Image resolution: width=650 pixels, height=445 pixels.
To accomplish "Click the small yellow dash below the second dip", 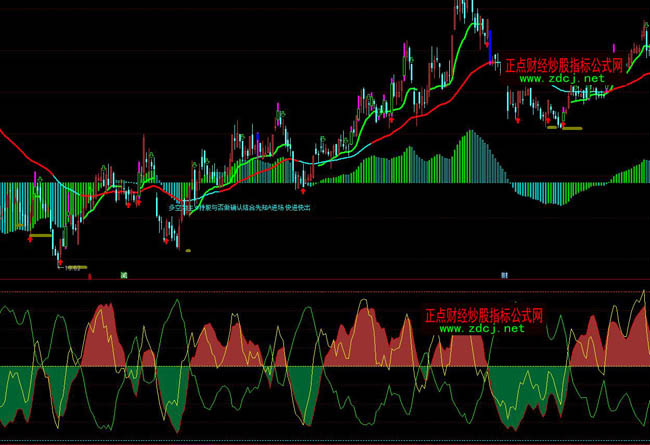I will coord(186,250).
